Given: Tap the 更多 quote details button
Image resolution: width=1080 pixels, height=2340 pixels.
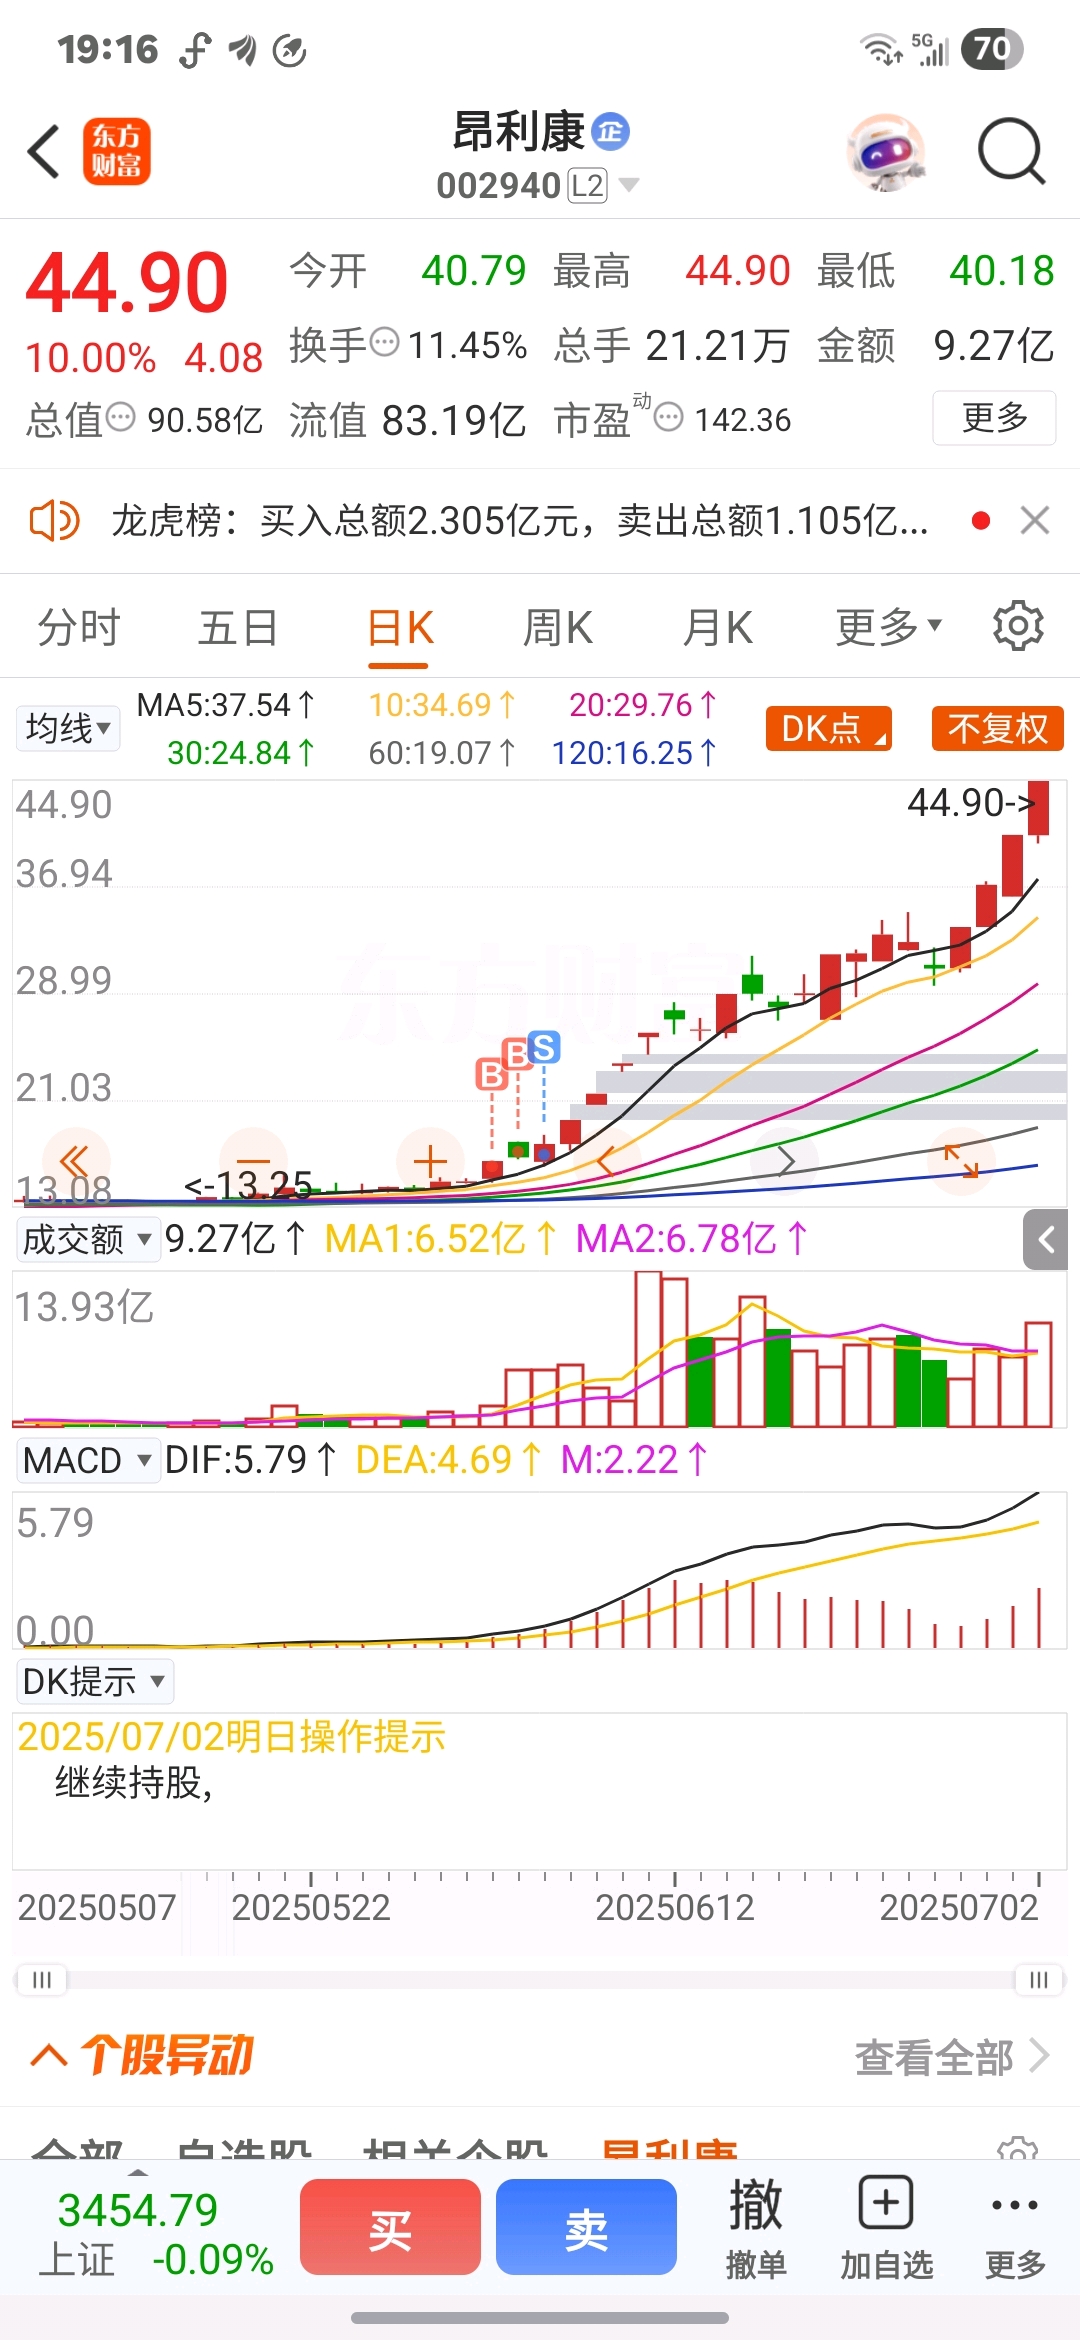Looking at the screenshot, I should point(994,418).
